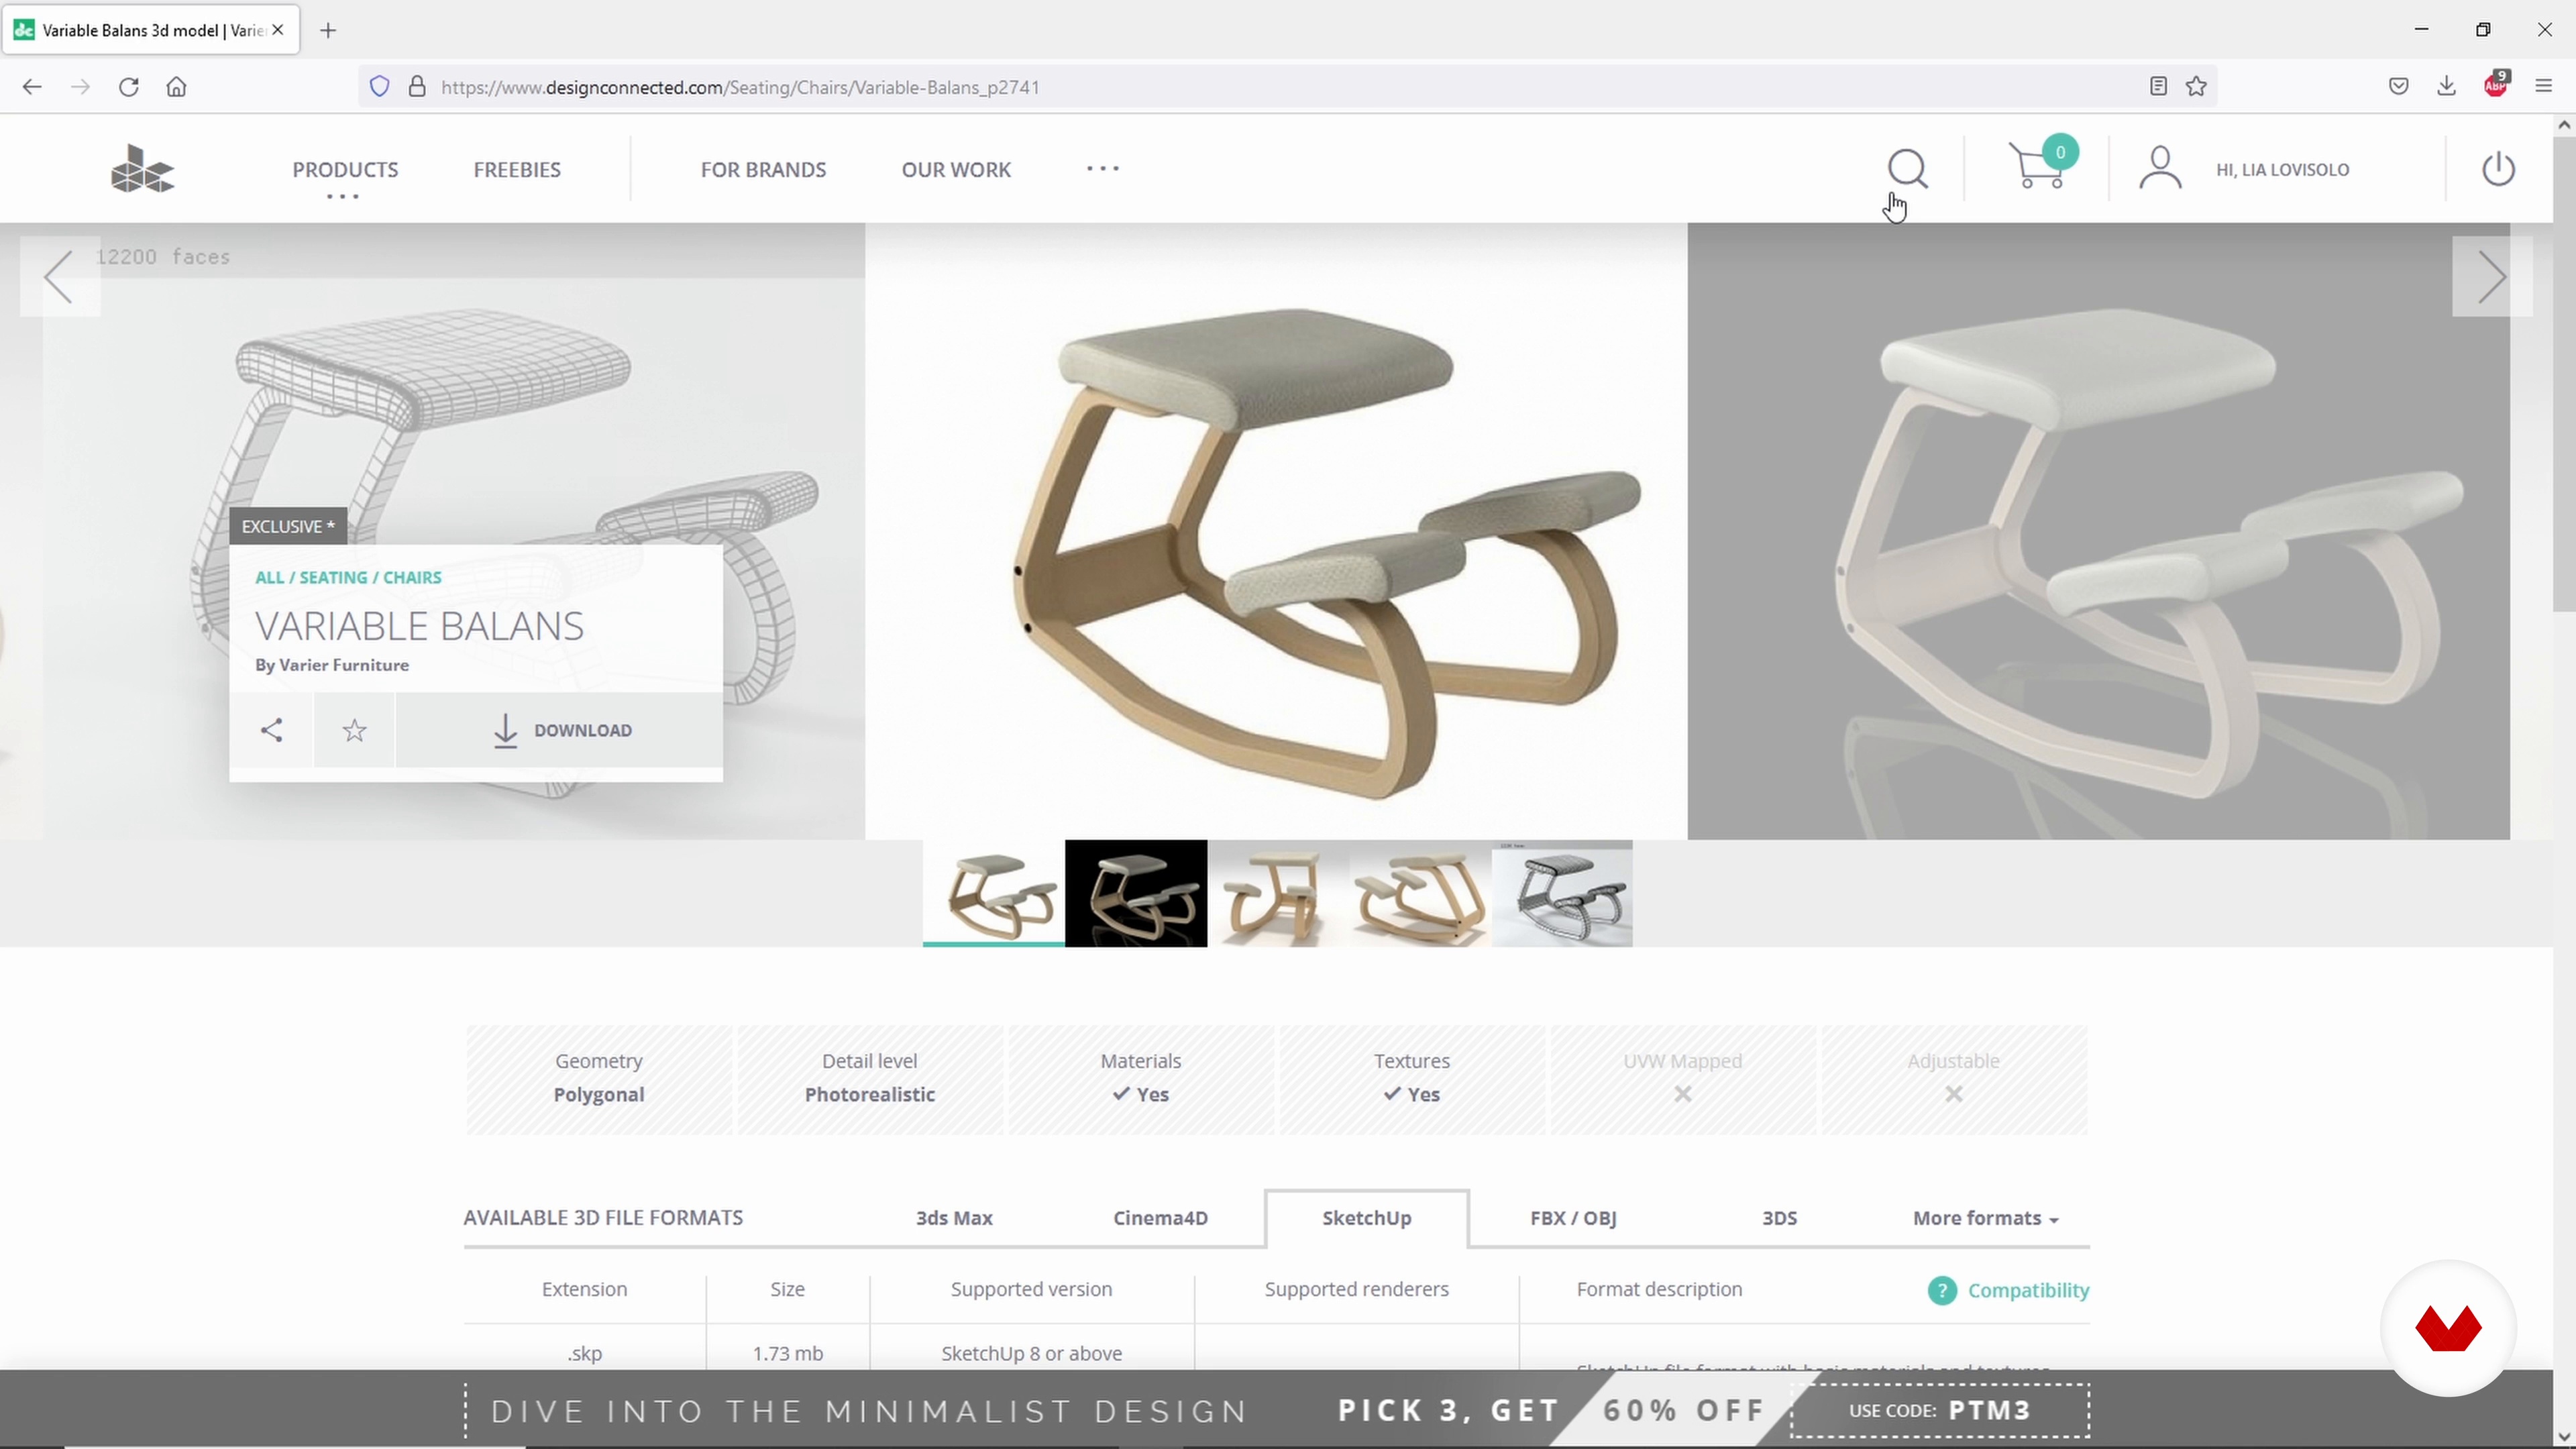Open a new browser tab
Image resolution: width=2576 pixels, height=1449 pixels.
[328, 30]
